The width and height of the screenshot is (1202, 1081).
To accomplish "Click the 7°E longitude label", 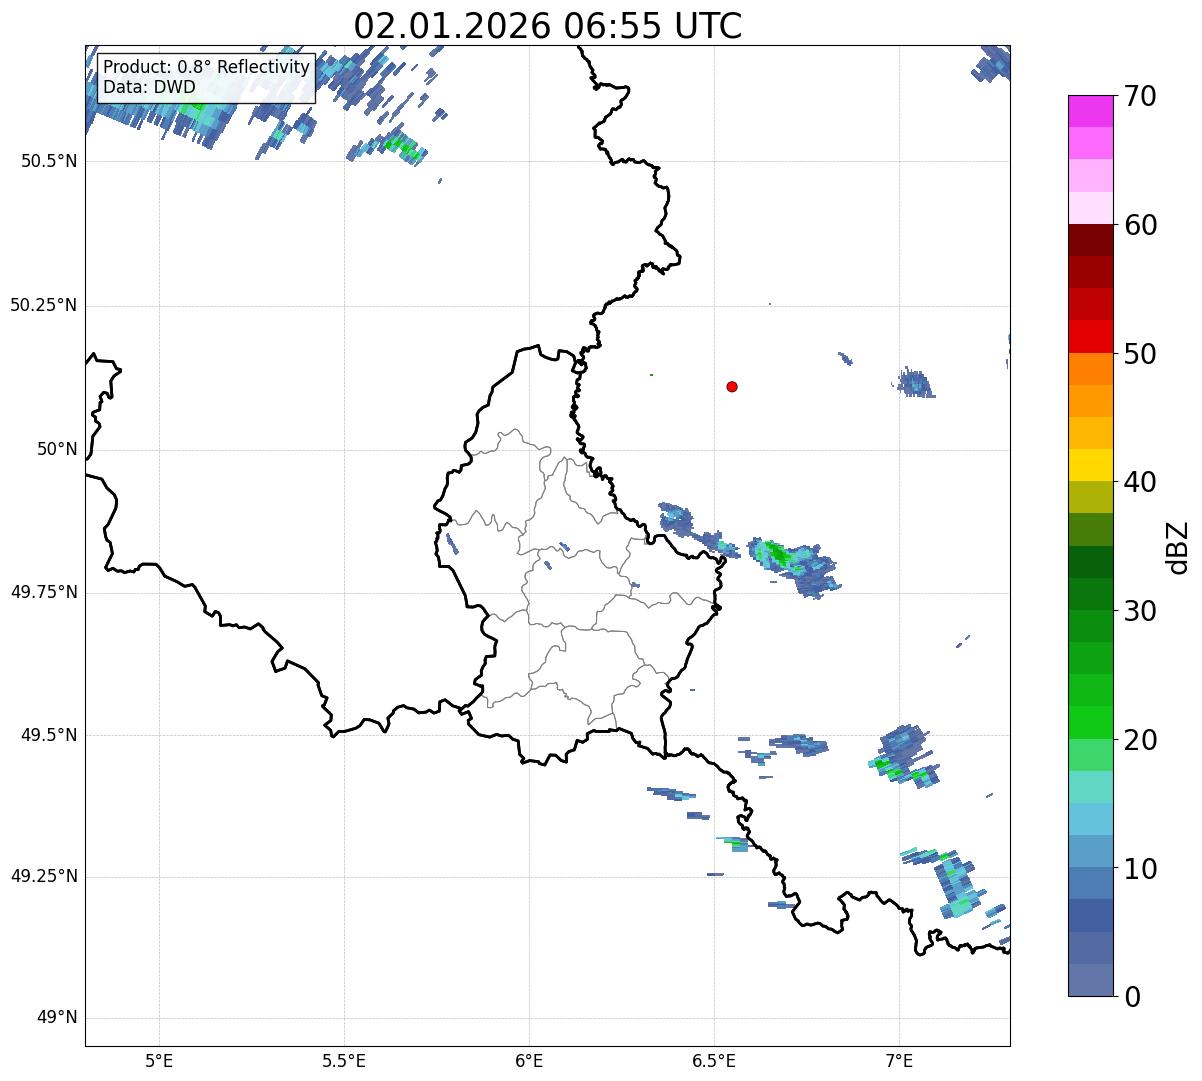I will [x=899, y=1060].
